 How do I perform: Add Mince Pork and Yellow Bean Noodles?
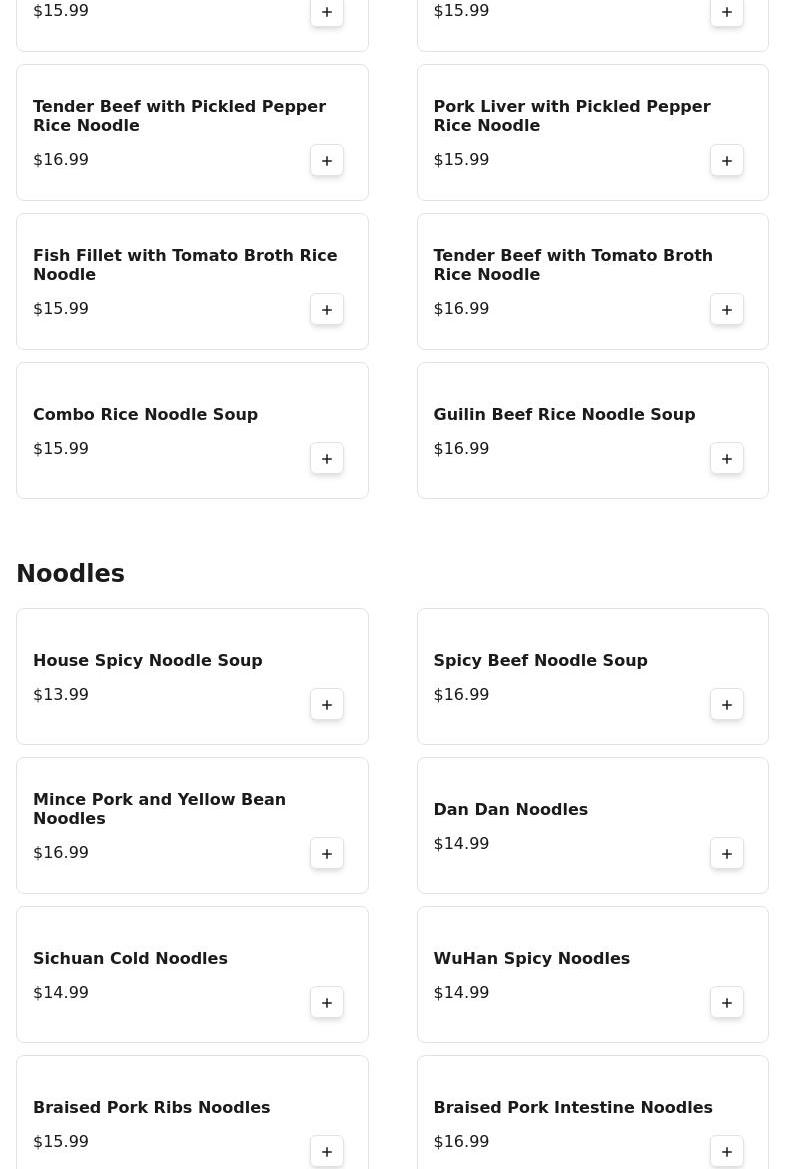327,854
